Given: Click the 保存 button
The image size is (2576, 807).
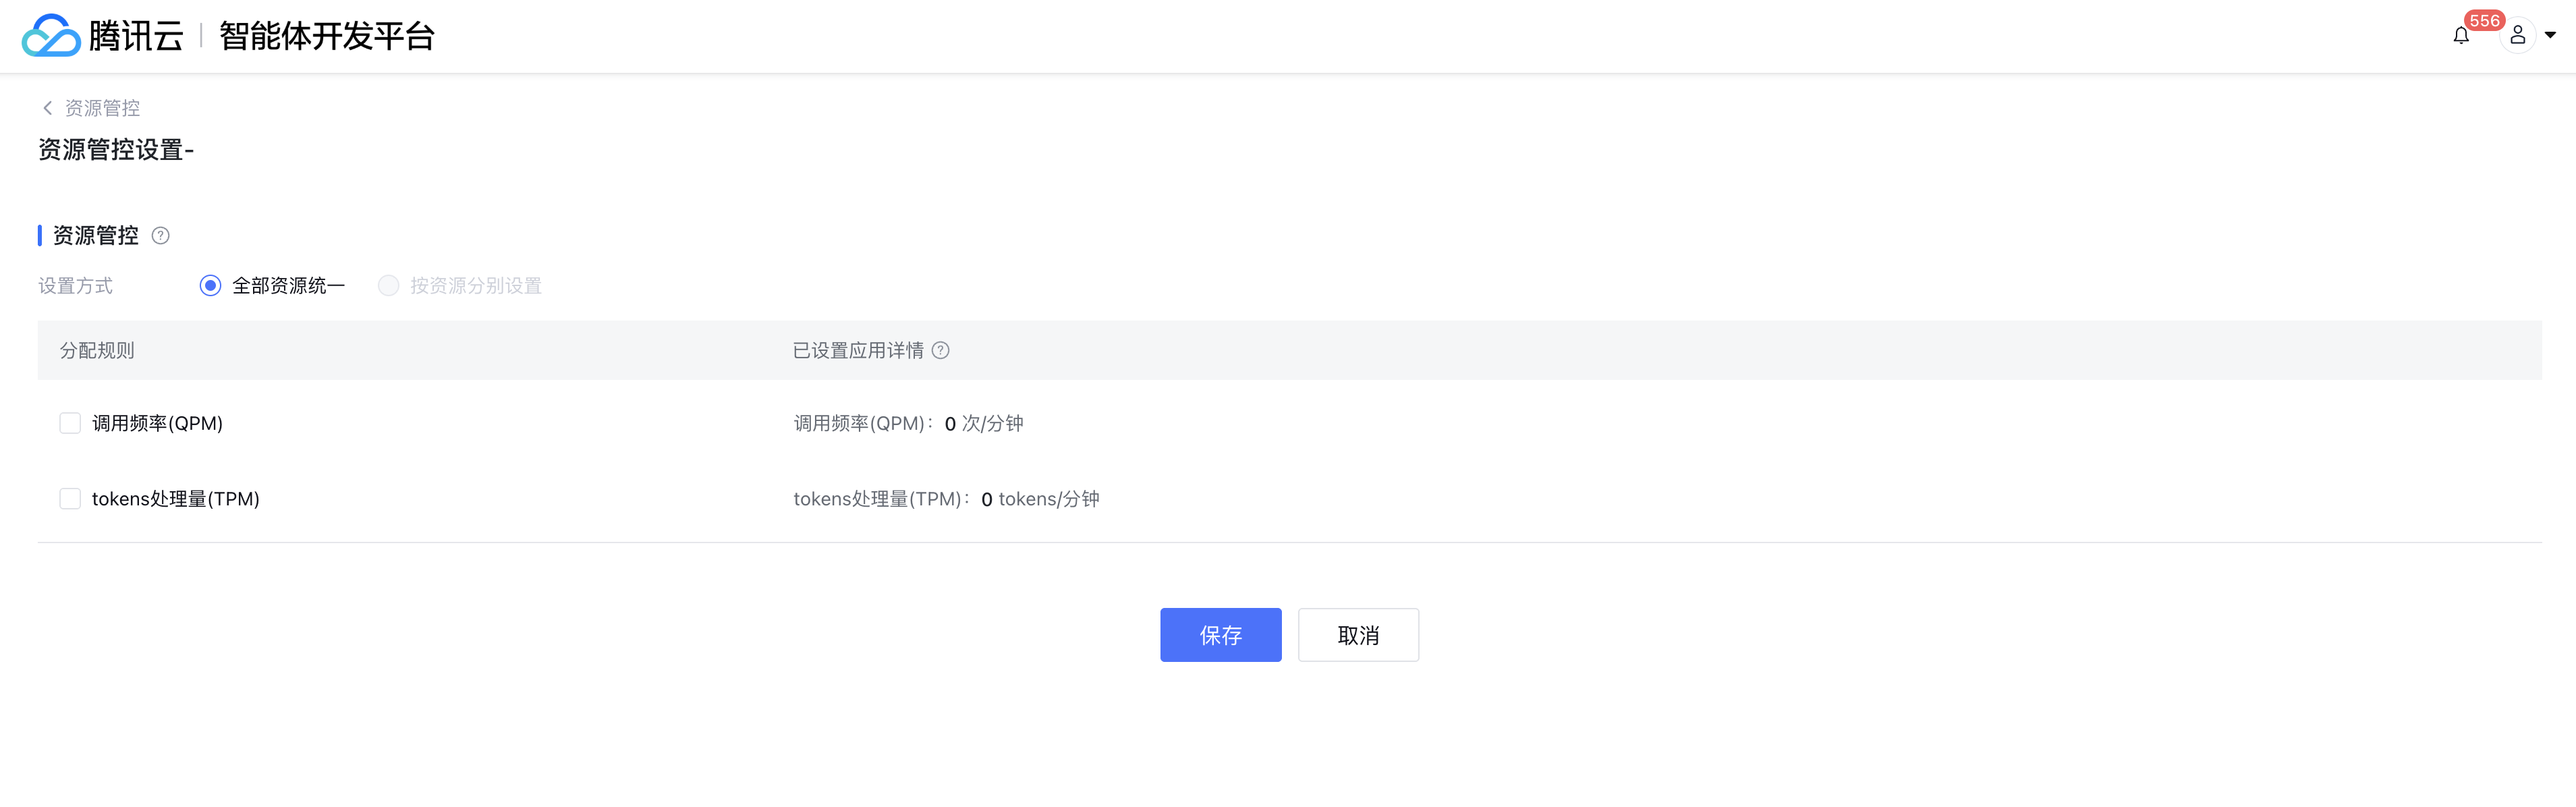Looking at the screenshot, I should coord(1220,635).
